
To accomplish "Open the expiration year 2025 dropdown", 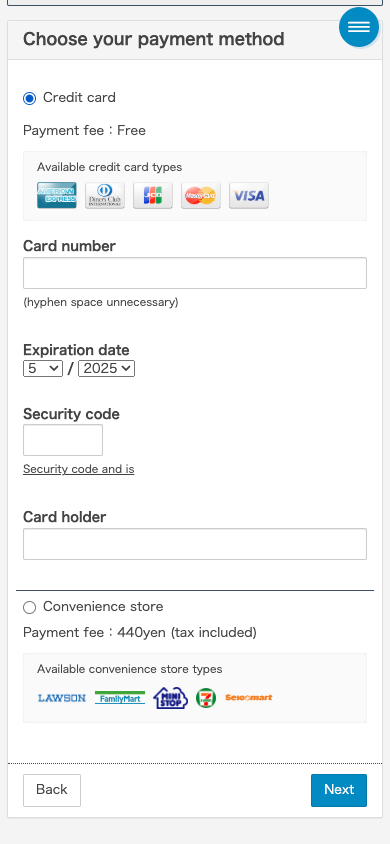I will (x=107, y=369).
